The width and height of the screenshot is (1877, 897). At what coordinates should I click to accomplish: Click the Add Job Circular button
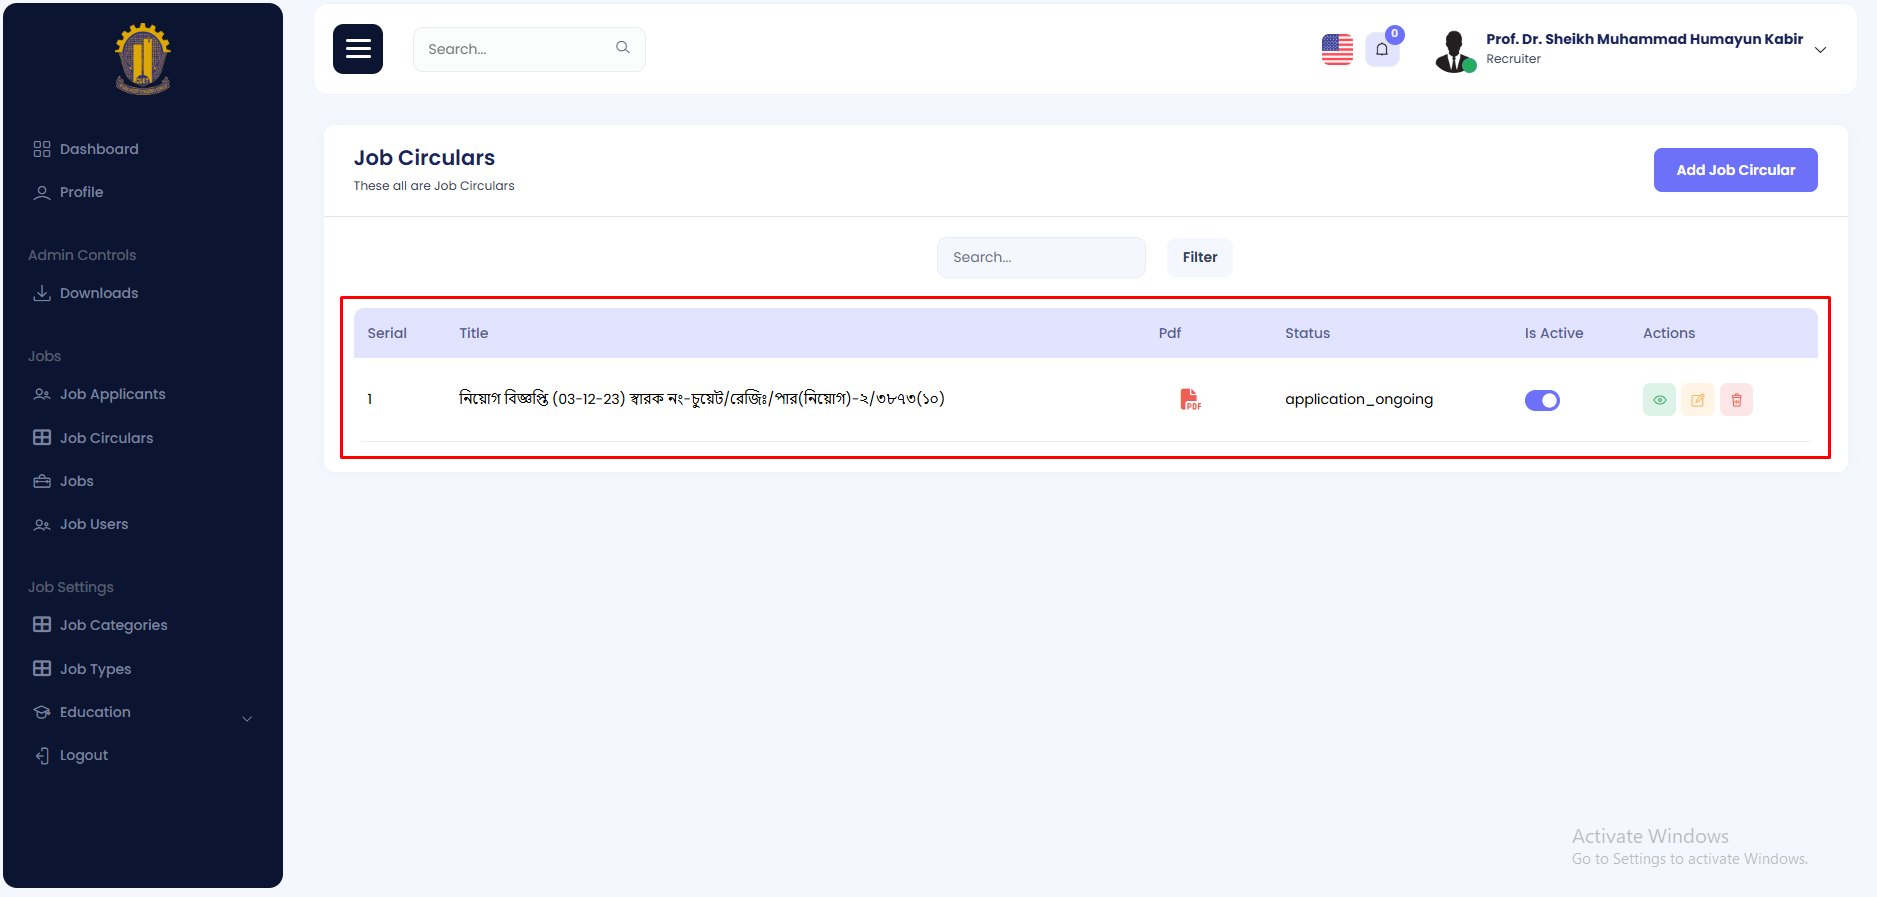[x=1735, y=170]
